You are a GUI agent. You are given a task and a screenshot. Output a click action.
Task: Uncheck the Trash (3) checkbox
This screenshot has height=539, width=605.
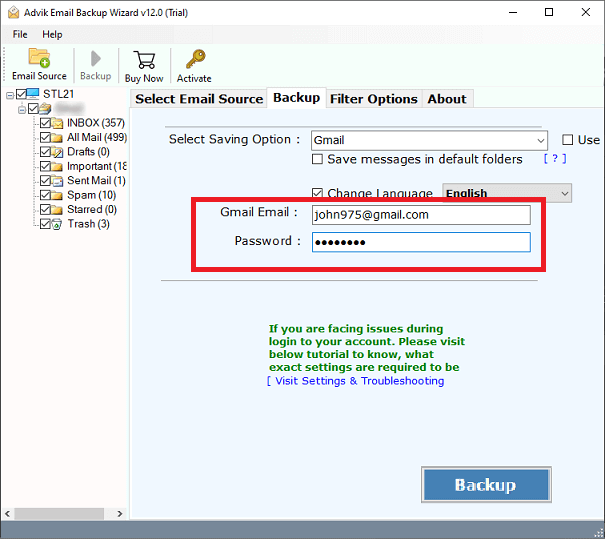[45, 224]
